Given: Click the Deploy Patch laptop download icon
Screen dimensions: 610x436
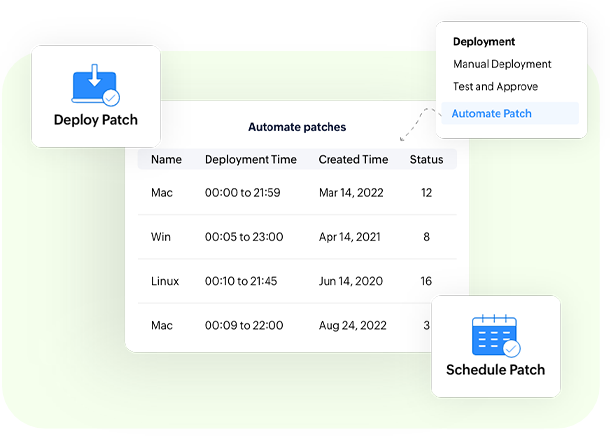Looking at the screenshot, I should tap(95, 85).
